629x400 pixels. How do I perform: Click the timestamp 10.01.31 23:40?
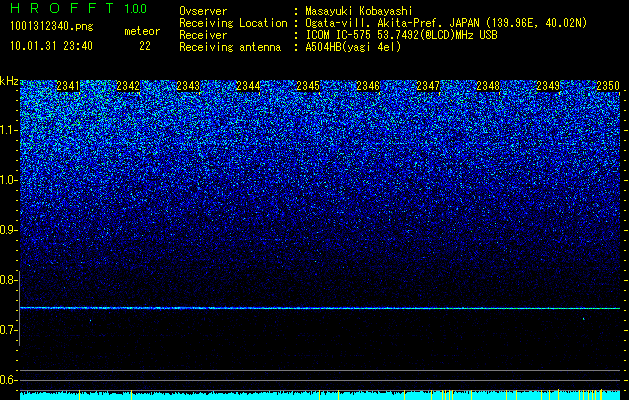click(51, 46)
